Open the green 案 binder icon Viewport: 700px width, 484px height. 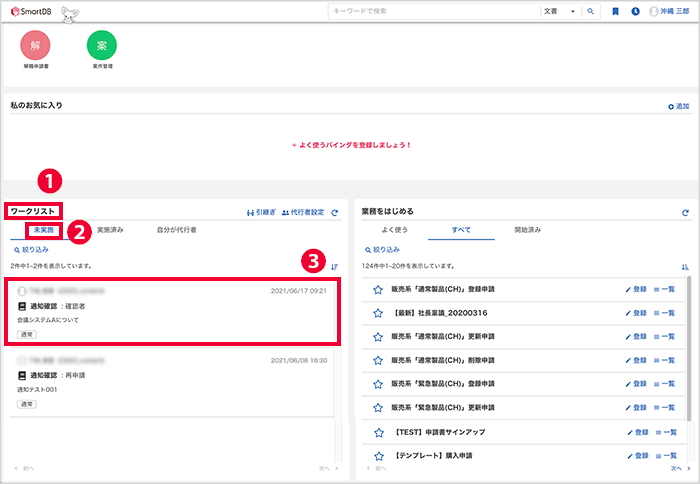[x=102, y=45]
